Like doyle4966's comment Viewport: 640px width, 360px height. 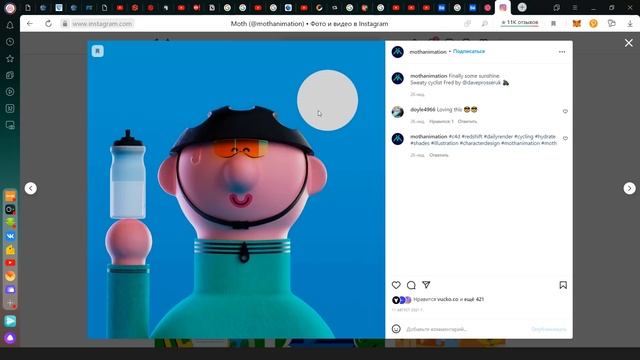[565, 111]
